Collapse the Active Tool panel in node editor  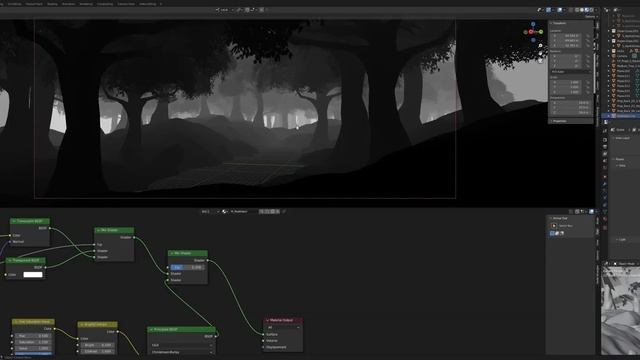tap(550, 218)
